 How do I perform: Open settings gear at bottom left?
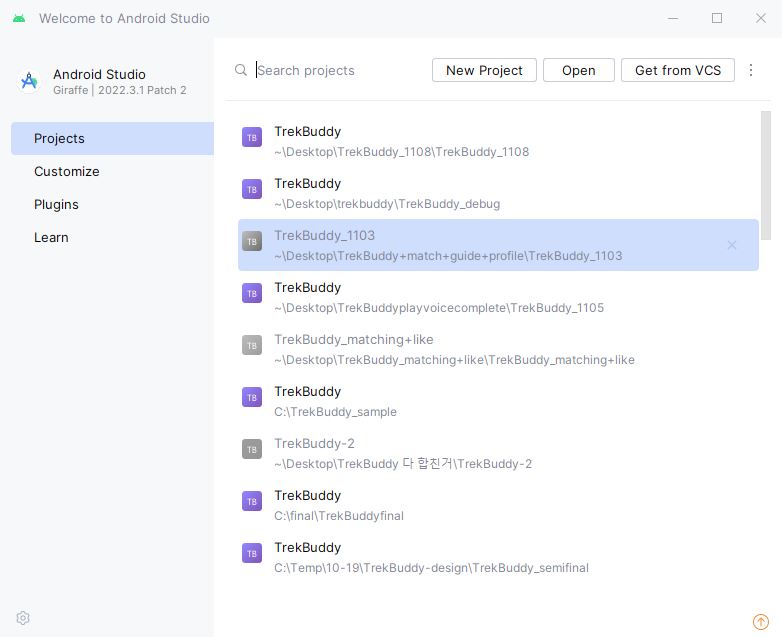[x=23, y=618]
